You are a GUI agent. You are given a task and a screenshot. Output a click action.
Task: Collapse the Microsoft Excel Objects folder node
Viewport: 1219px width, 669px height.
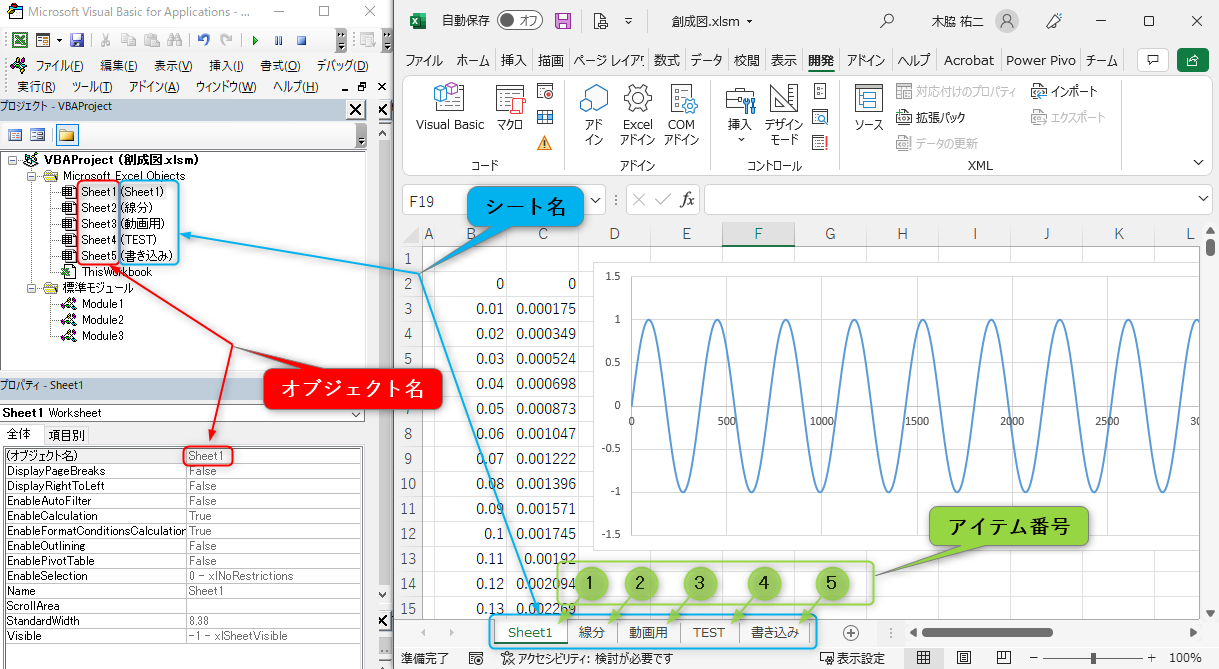pos(31,176)
